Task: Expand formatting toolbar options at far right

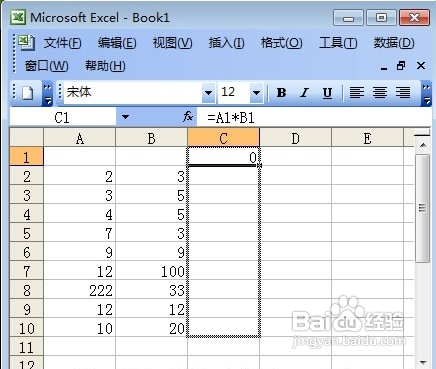Action: pyautogui.click(x=426, y=94)
